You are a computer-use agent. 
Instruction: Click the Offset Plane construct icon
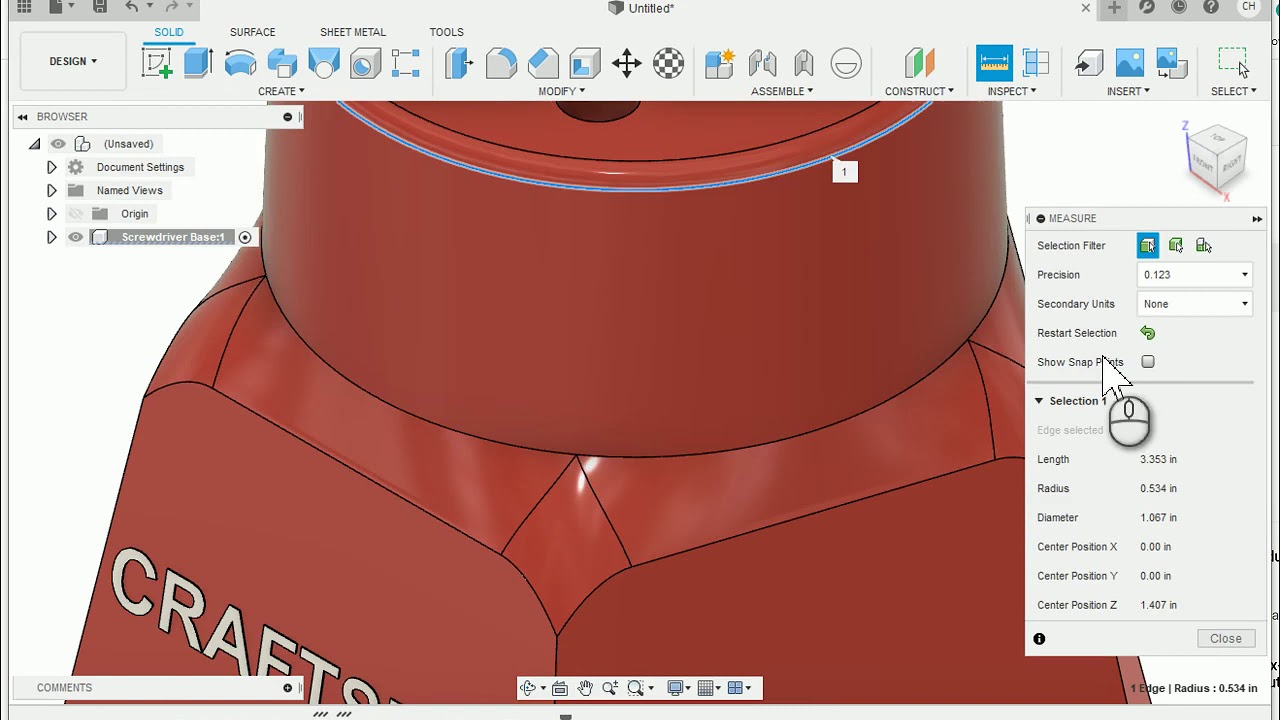[x=919, y=64]
